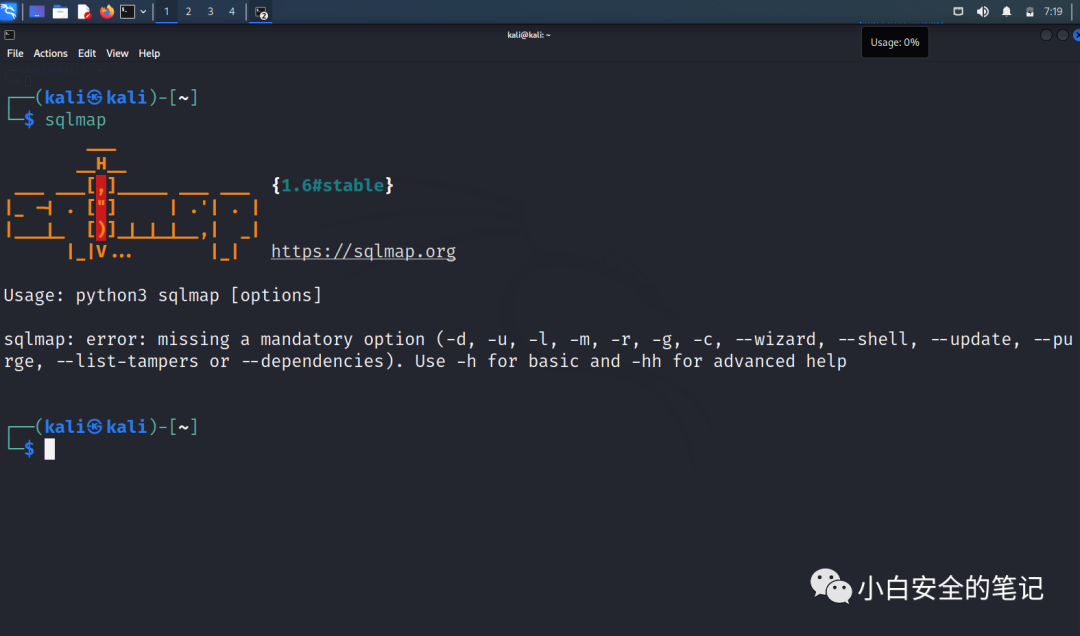1080x636 pixels.
Task: Open the https://sqlmap.org link
Action: (363, 252)
